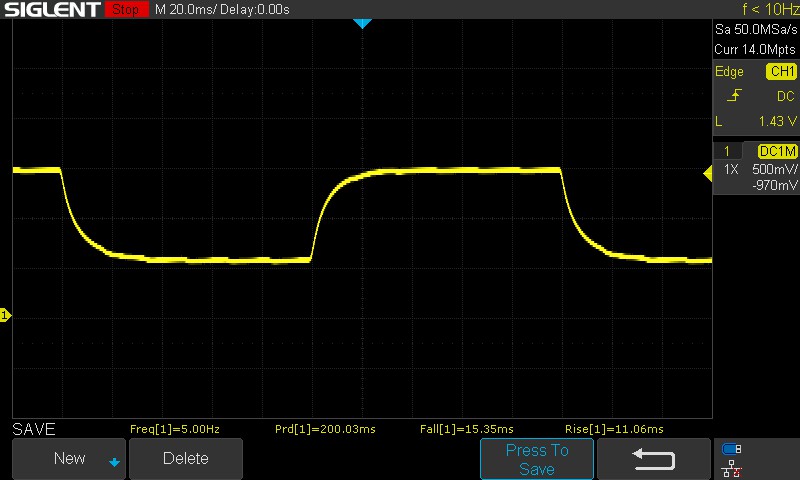800x480 pixels.
Task: Click the SIGLENT logo
Action: (52, 9)
